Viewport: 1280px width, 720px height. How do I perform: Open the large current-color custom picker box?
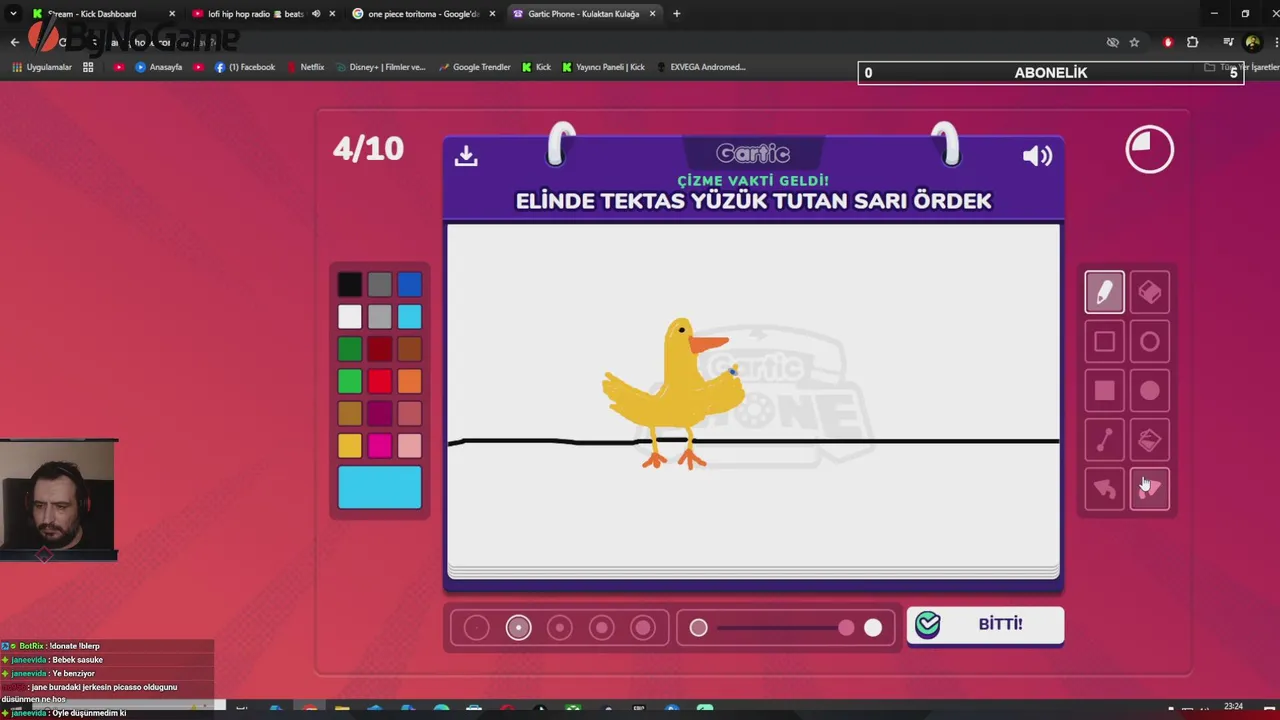tap(379, 488)
